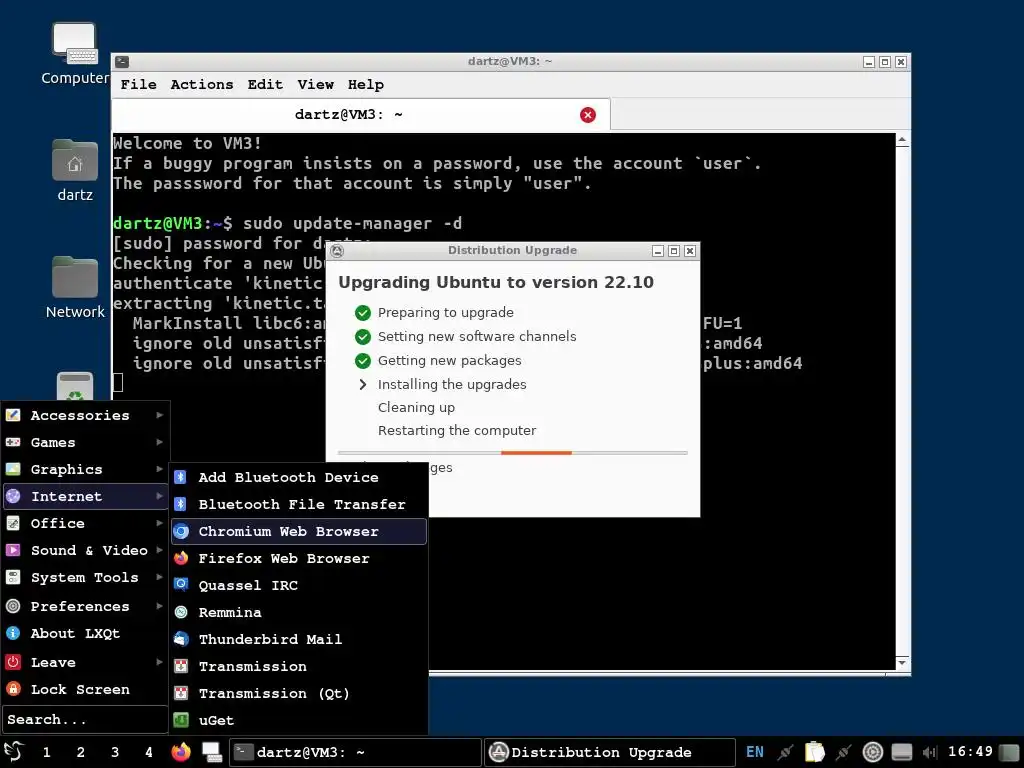Open About LXQt menu entry
1024x768 pixels.
86,633
